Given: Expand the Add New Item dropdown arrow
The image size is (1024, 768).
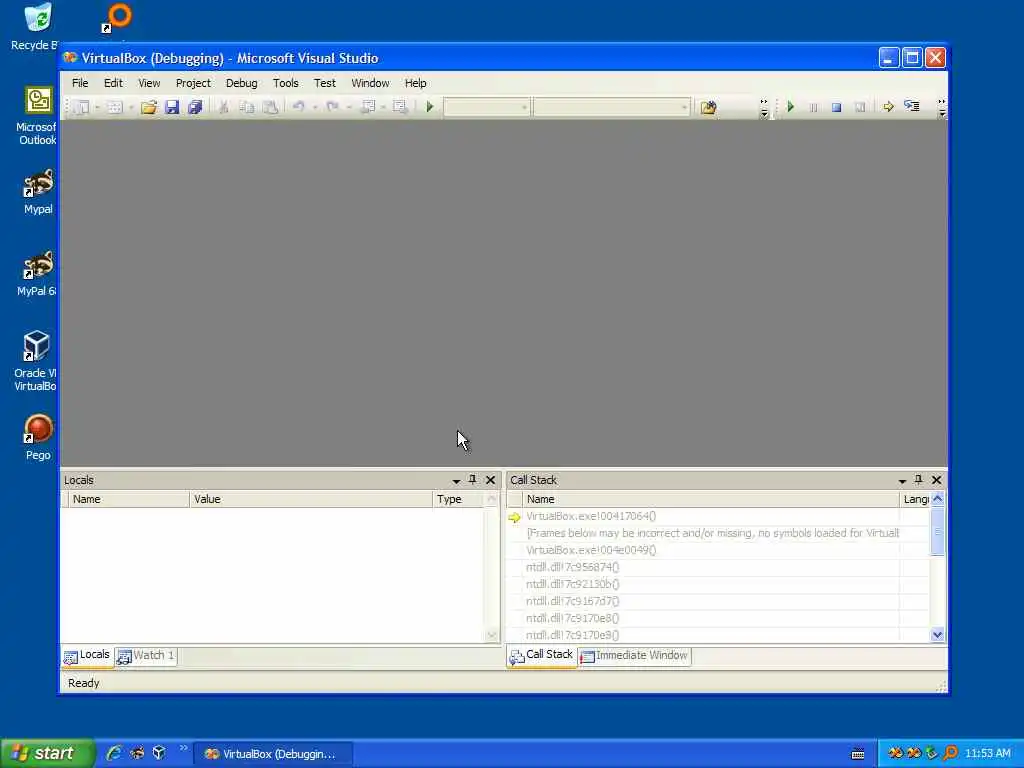Looking at the screenshot, I should (131, 107).
